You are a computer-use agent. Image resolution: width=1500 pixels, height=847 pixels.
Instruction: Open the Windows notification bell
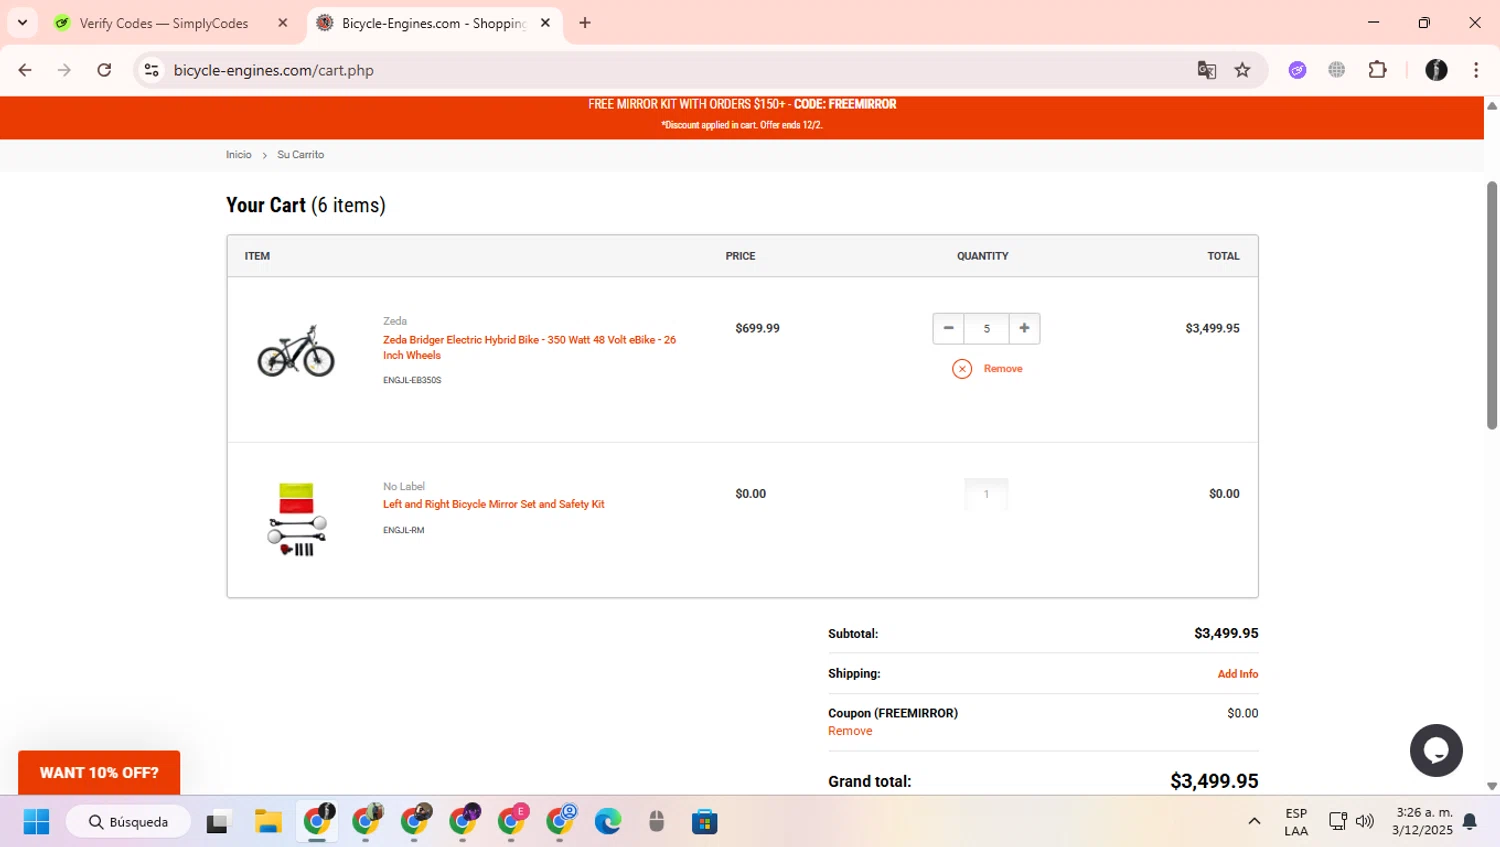[1470, 822]
